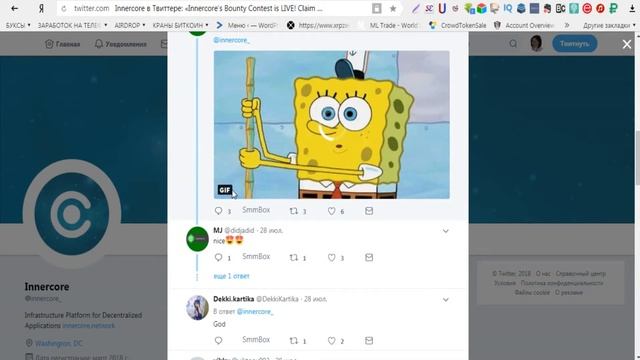Open the Yandex logo button in the browser toolbar
Screen dimensions: 640x360
point(41,8)
